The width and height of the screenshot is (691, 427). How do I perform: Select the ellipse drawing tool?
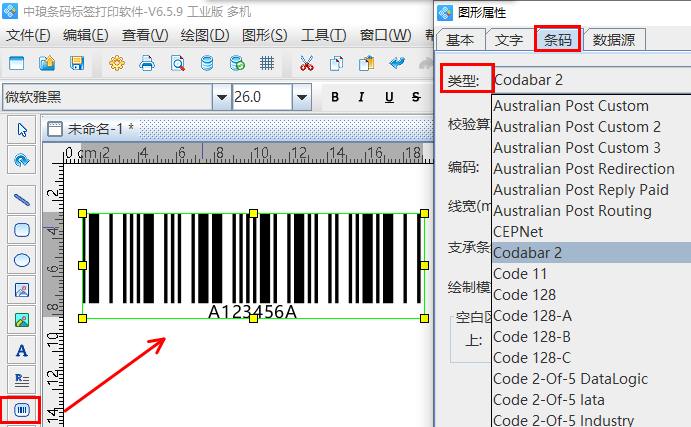[x=22, y=260]
